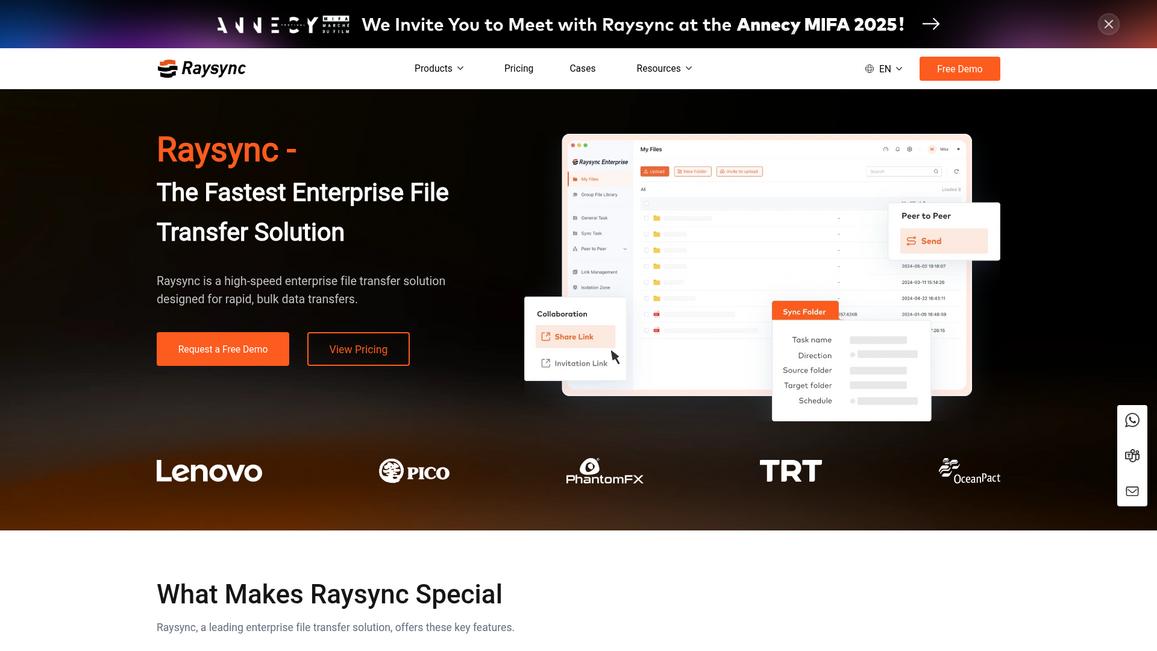Open WhatsApp contact icon
Image resolution: width=1157 pixels, height=651 pixels.
(x=1132, y=420)
